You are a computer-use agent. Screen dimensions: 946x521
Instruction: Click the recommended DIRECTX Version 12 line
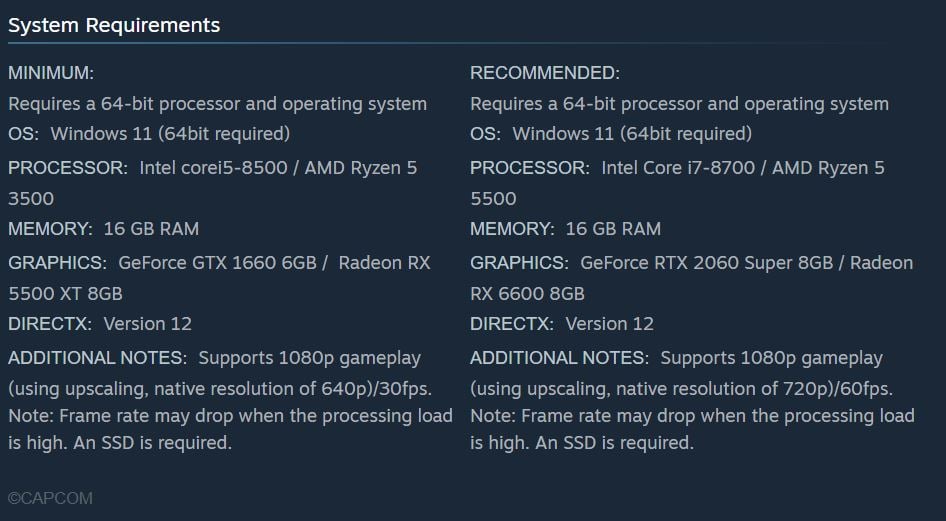click(562, 324)
